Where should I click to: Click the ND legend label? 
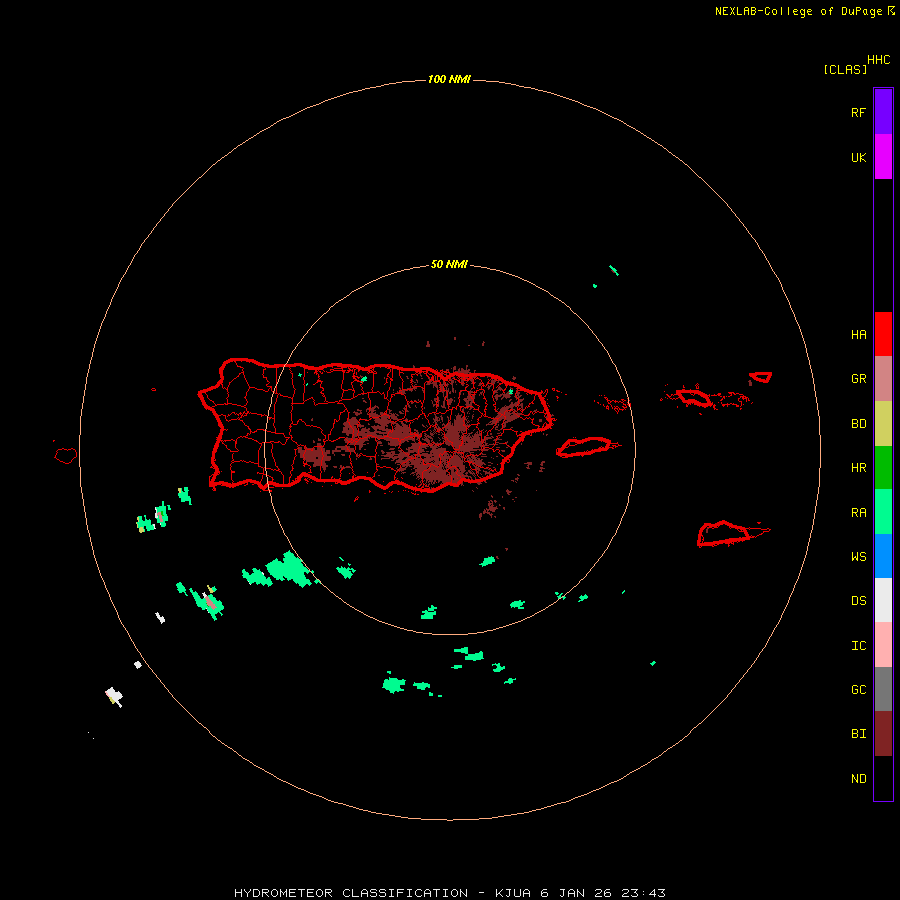pos(858,779)
